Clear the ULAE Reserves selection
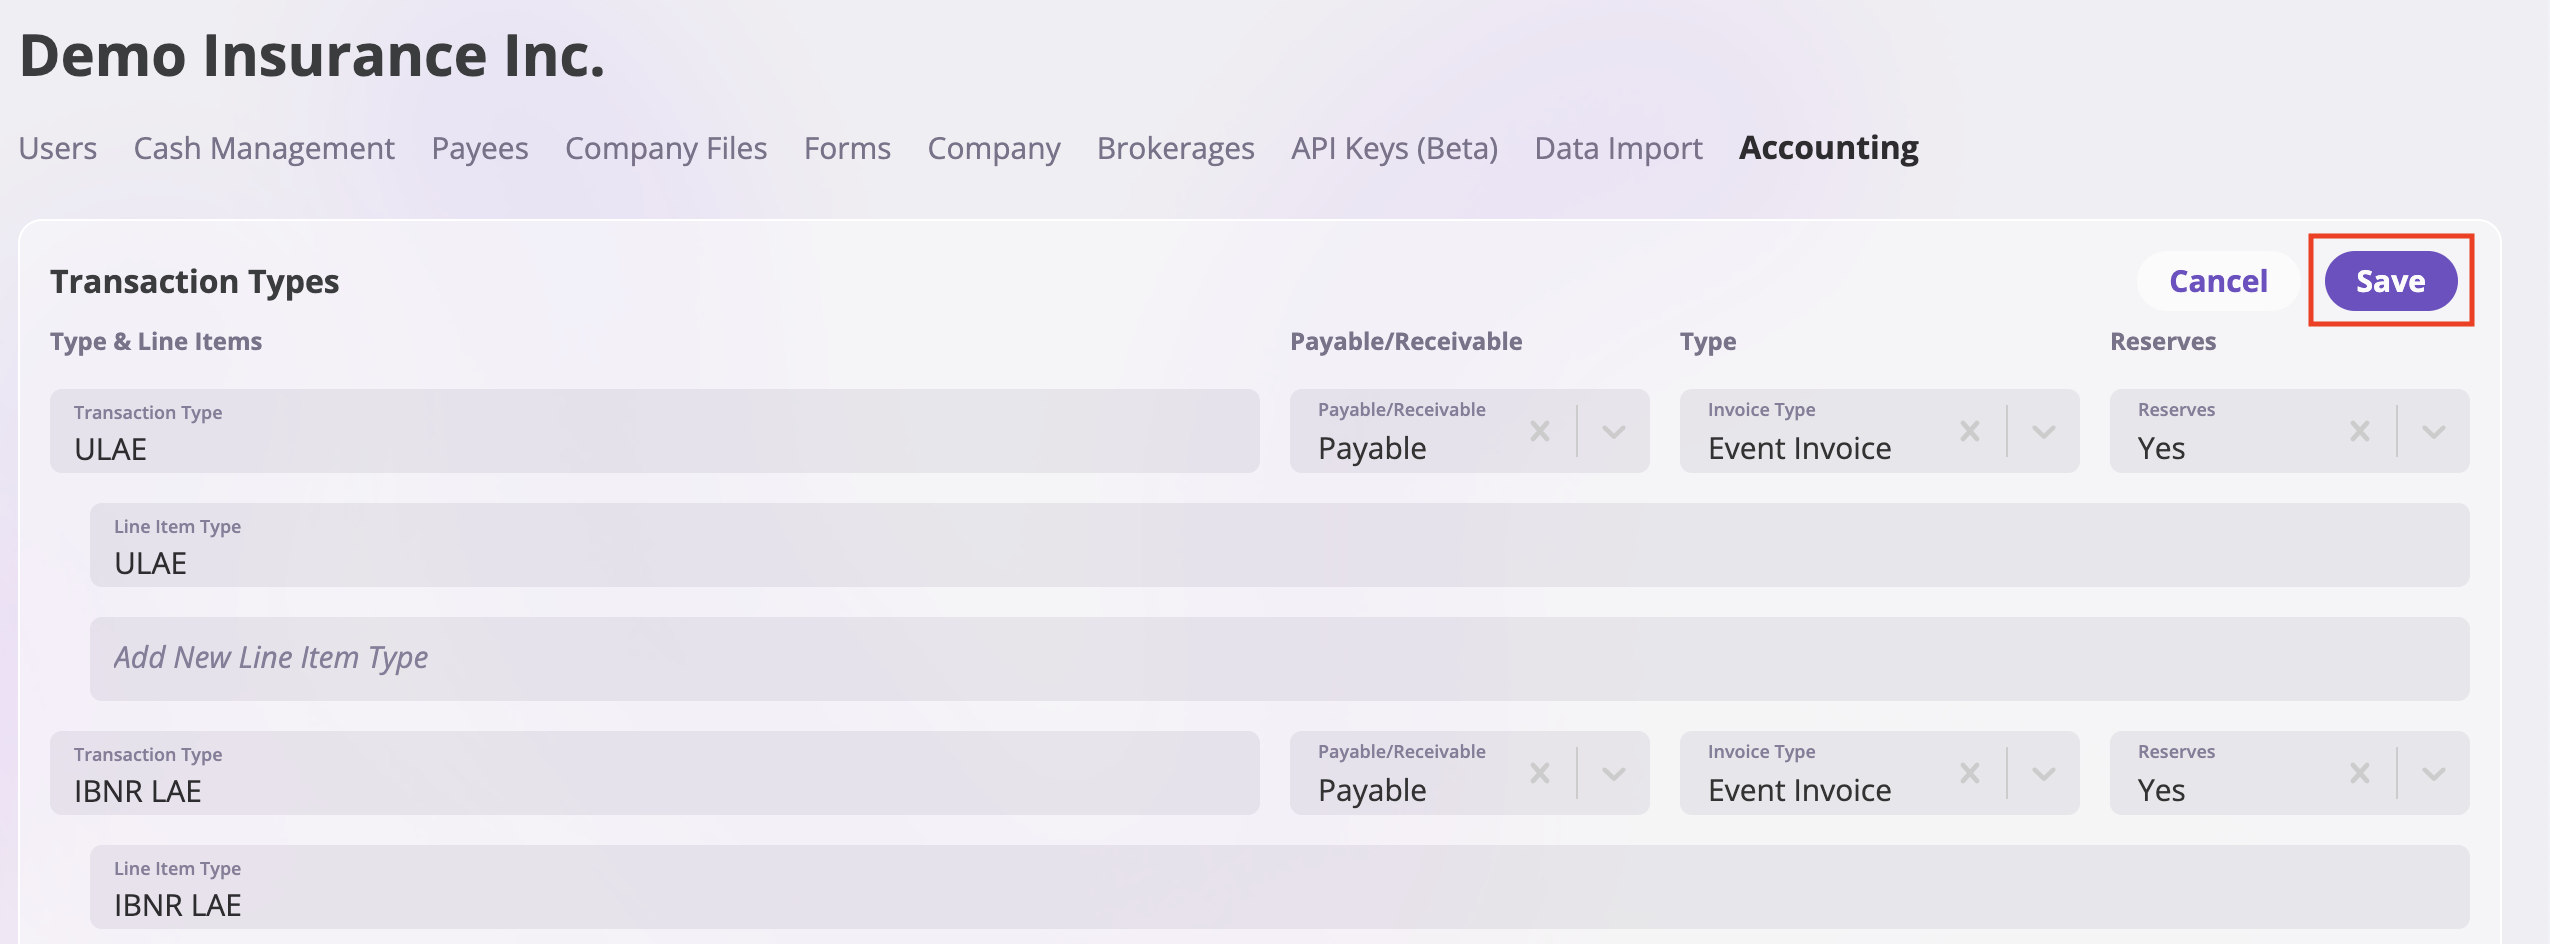 pos(2360,431)
